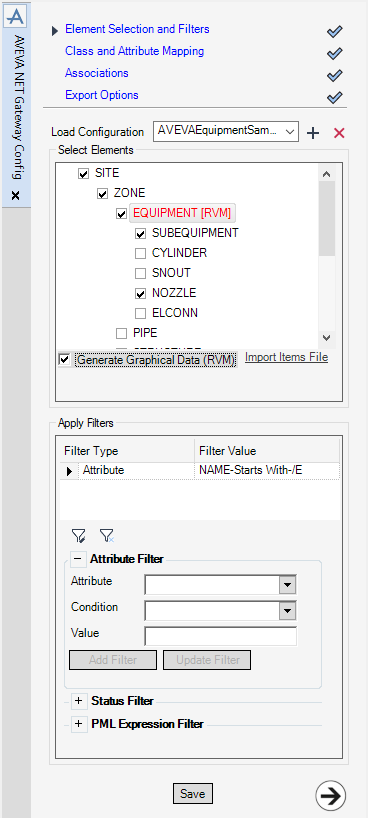
Task: Open Export Options section
Action: (x=102, y=95)
